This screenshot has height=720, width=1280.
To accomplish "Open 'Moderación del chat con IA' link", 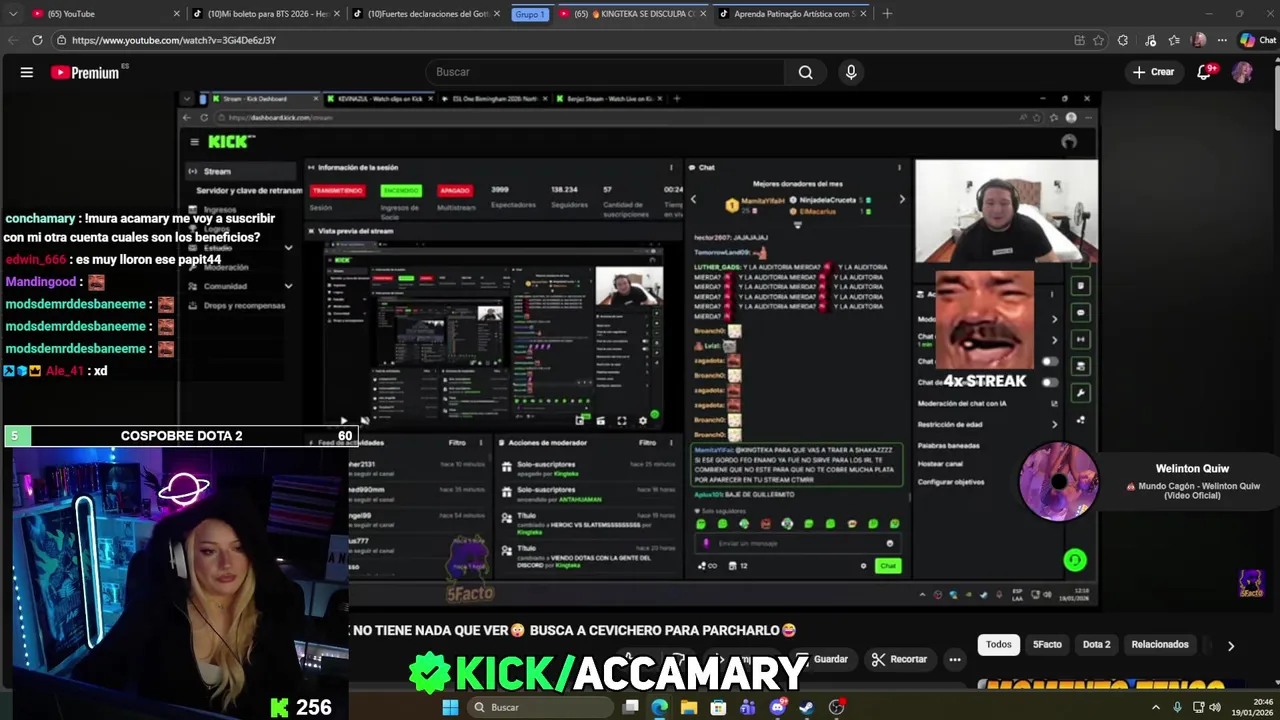I will pyautogui.click(x=987, y=403).
